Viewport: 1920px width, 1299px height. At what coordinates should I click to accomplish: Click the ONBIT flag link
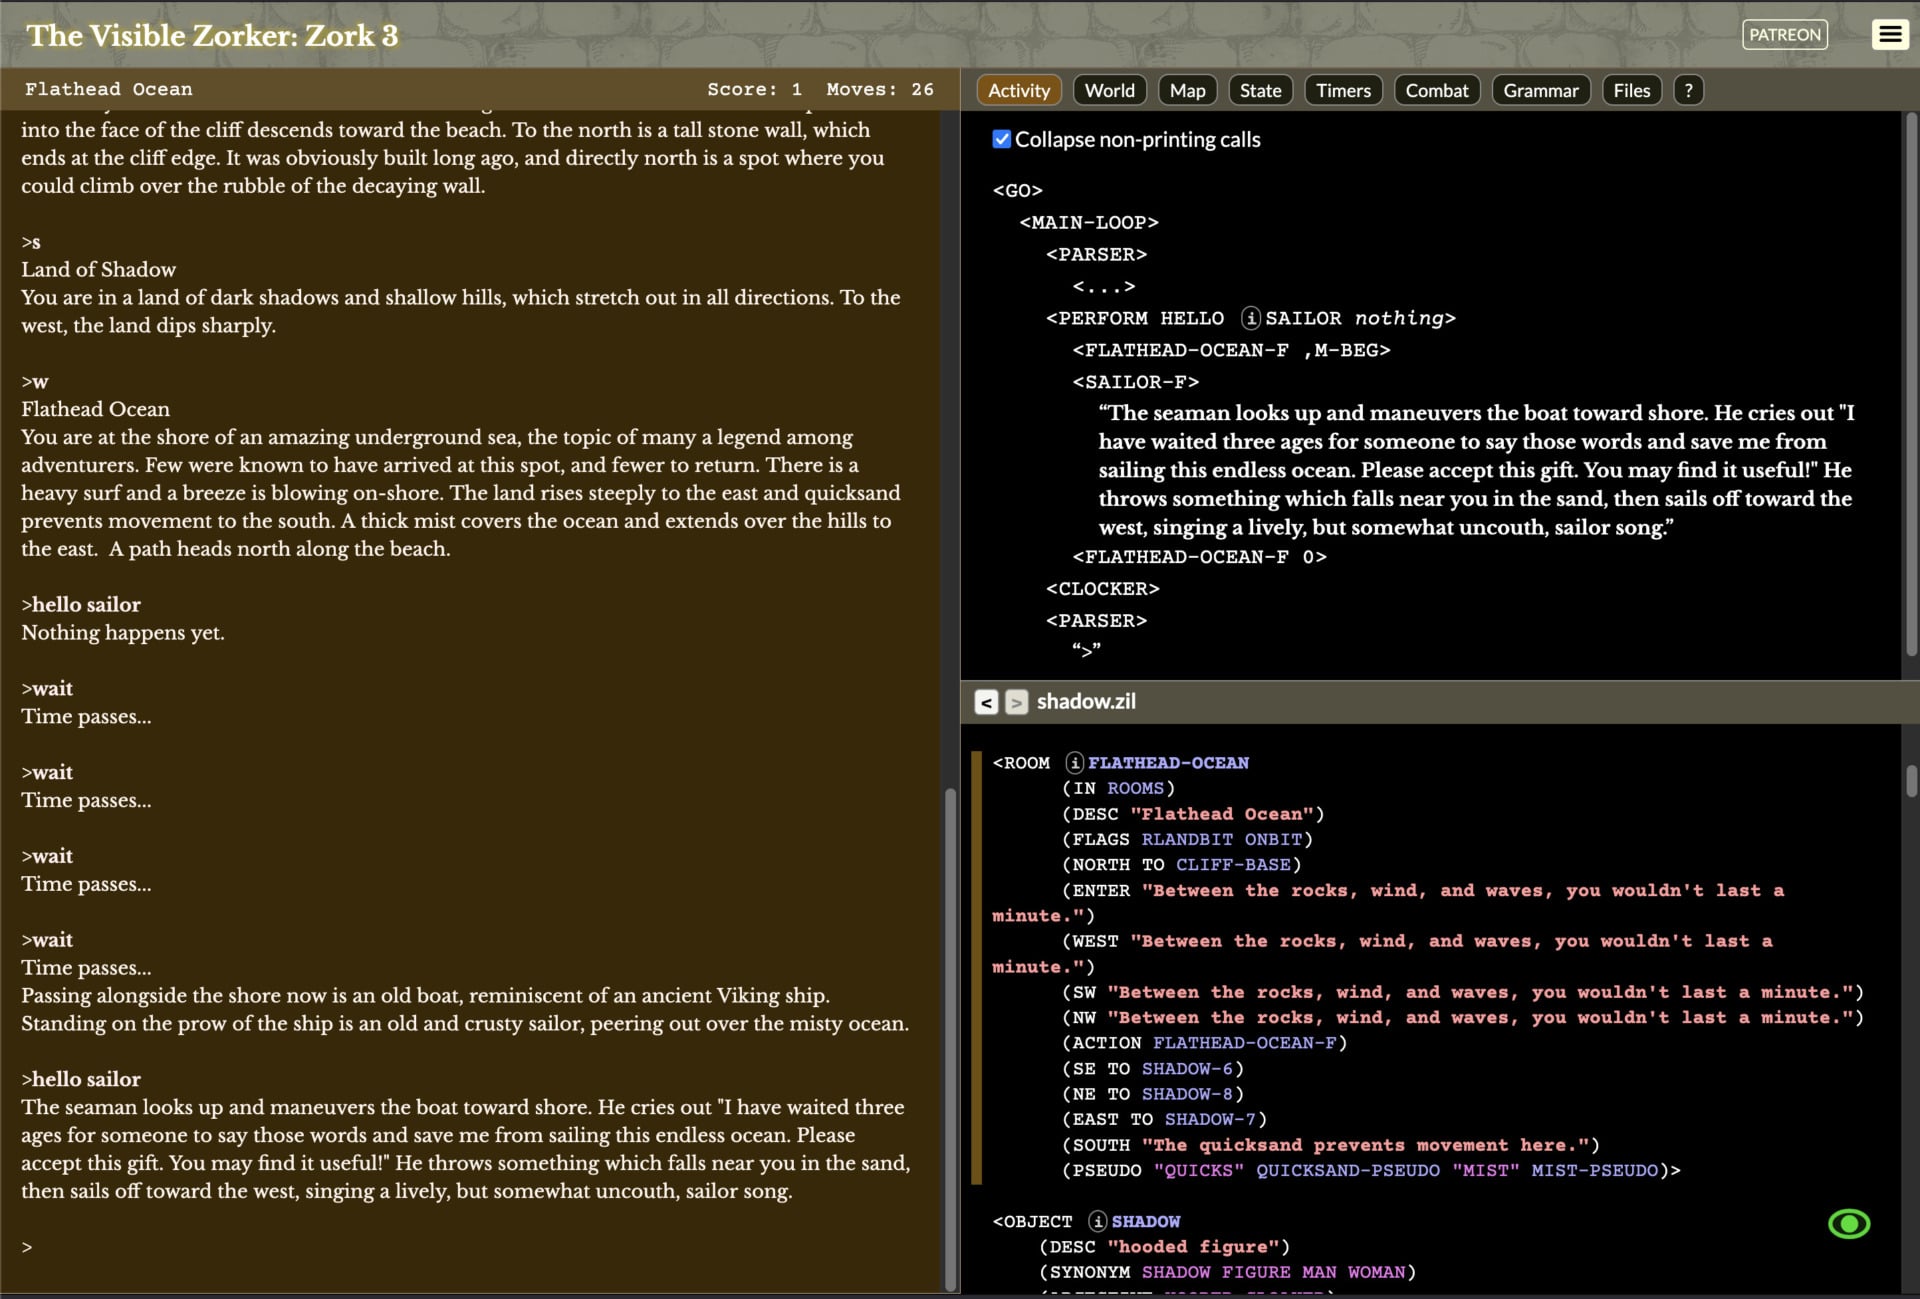tap(1273, 840)
